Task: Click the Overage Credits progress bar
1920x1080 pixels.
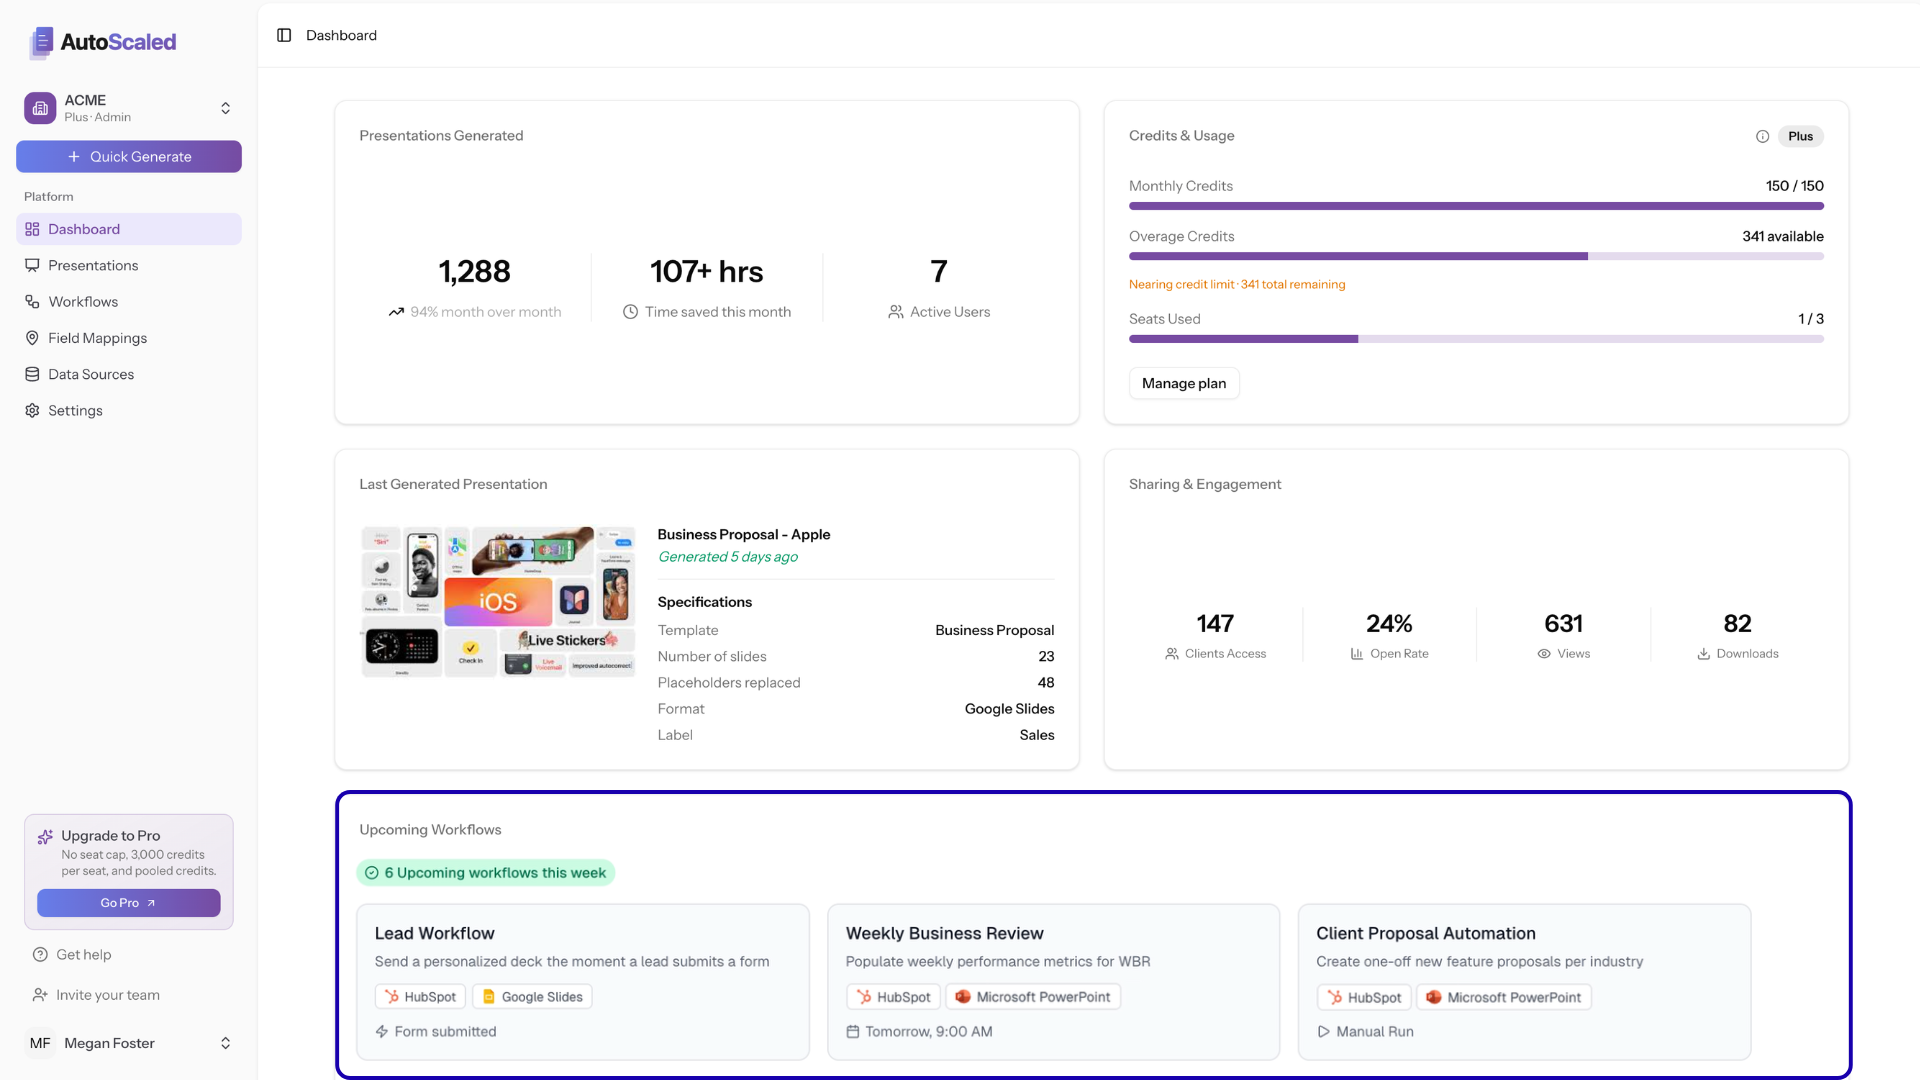Action: (x=1476, y=256)
